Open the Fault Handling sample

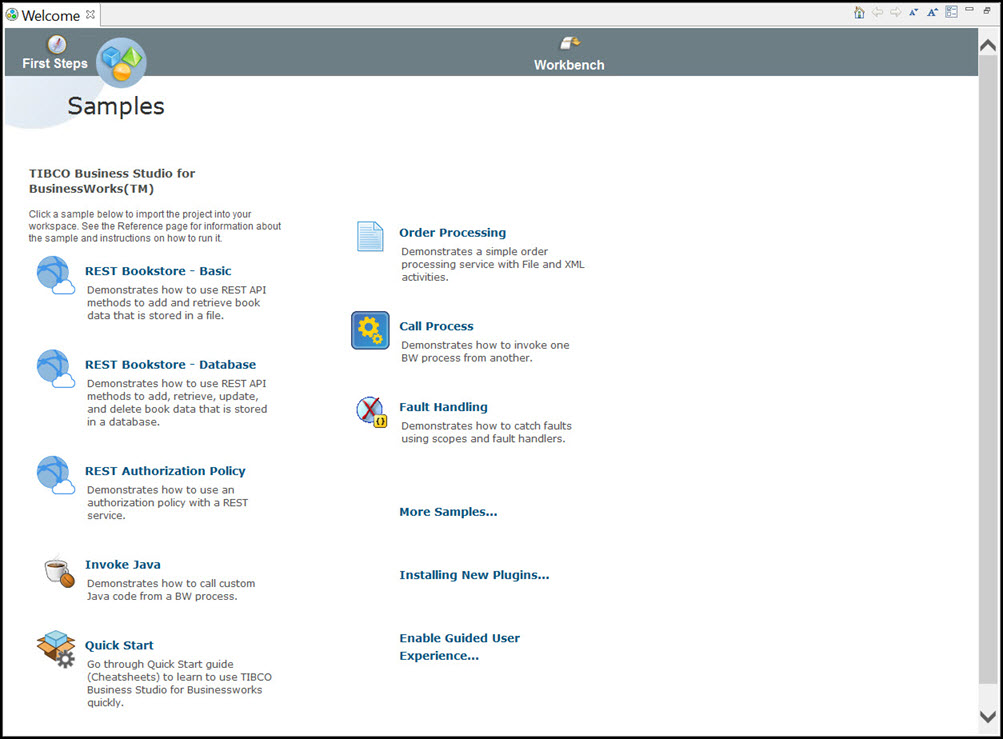click(x=443, y=407)
